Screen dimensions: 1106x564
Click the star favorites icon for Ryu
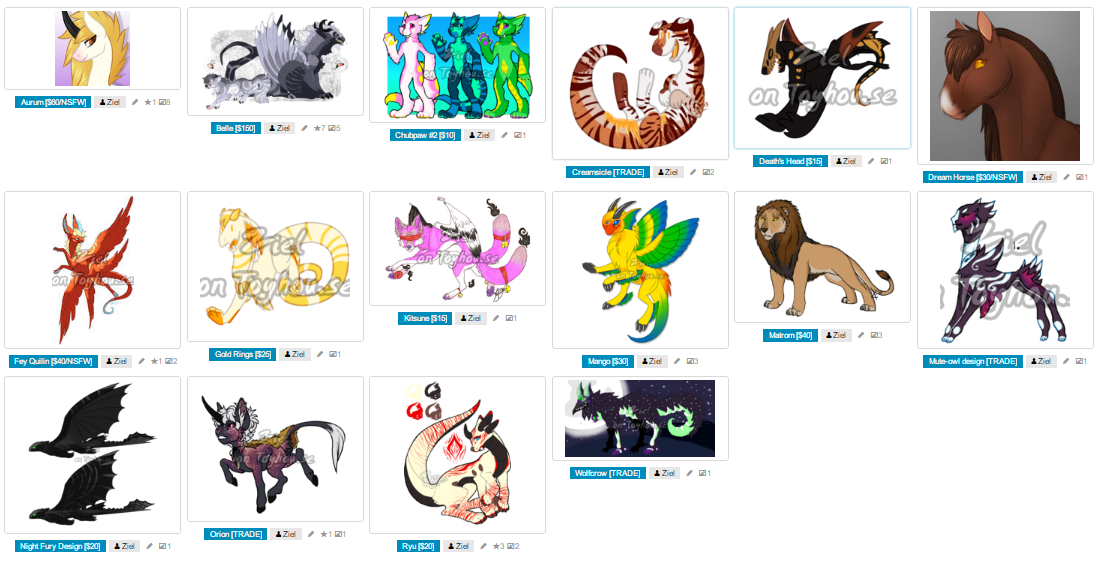tap(496, 546)
